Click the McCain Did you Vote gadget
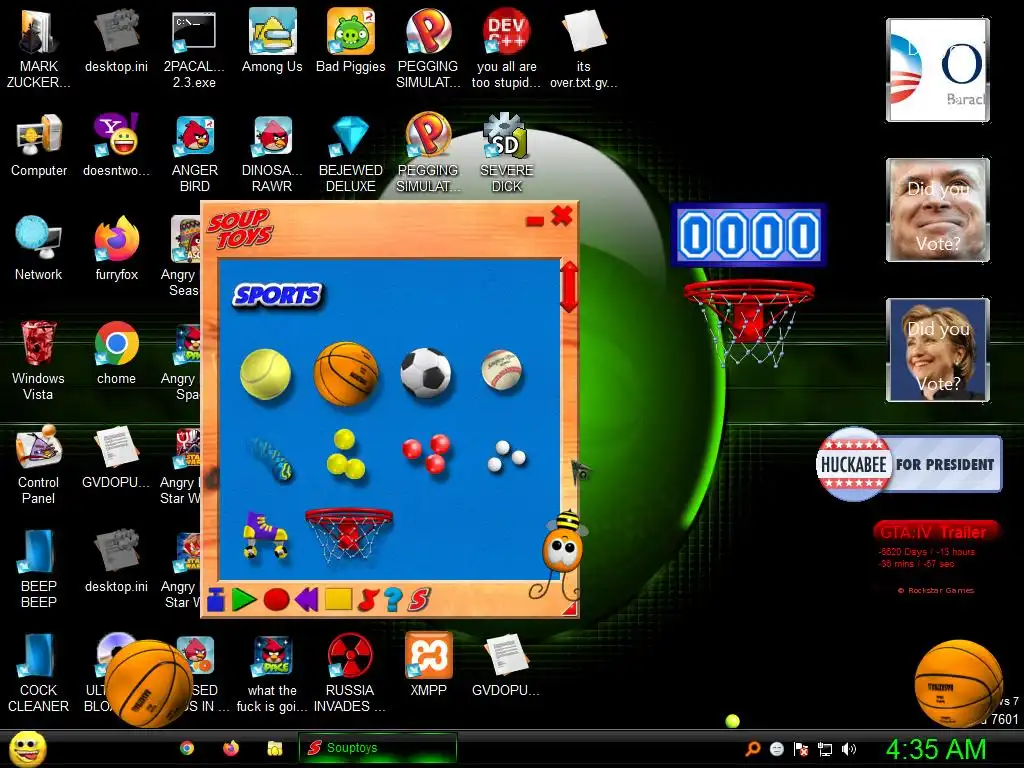The image size is (1024, 768). [938, 210]
